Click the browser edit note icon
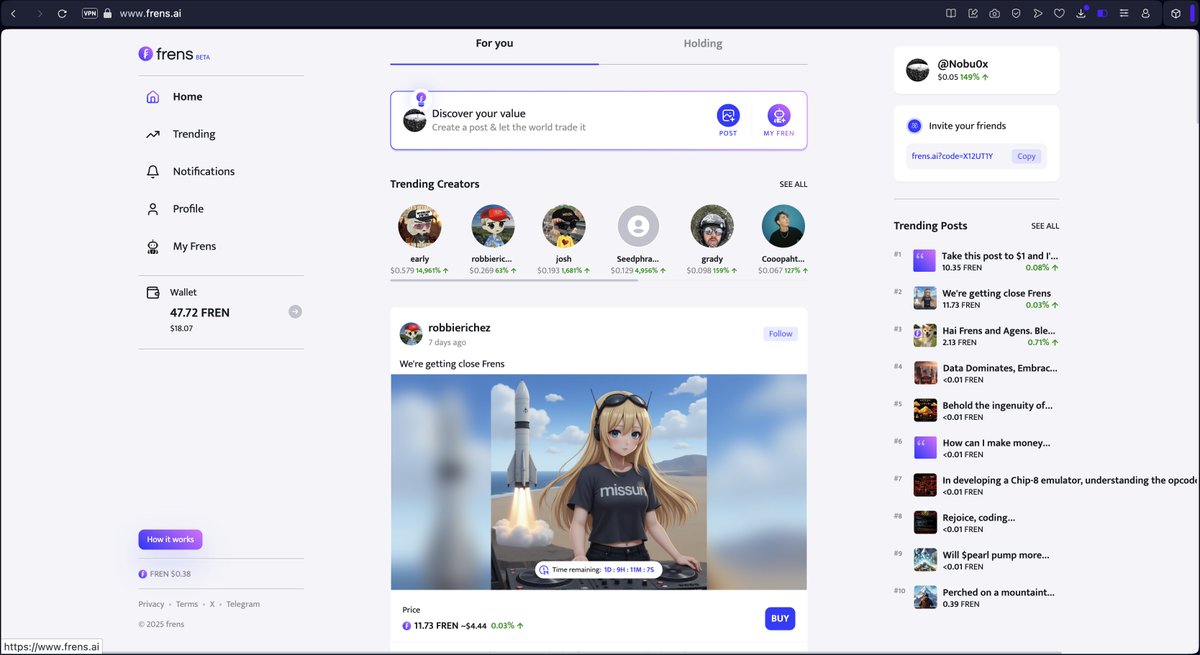The height and width of the screenshot is (655, 1200). [x=973, y=14]
